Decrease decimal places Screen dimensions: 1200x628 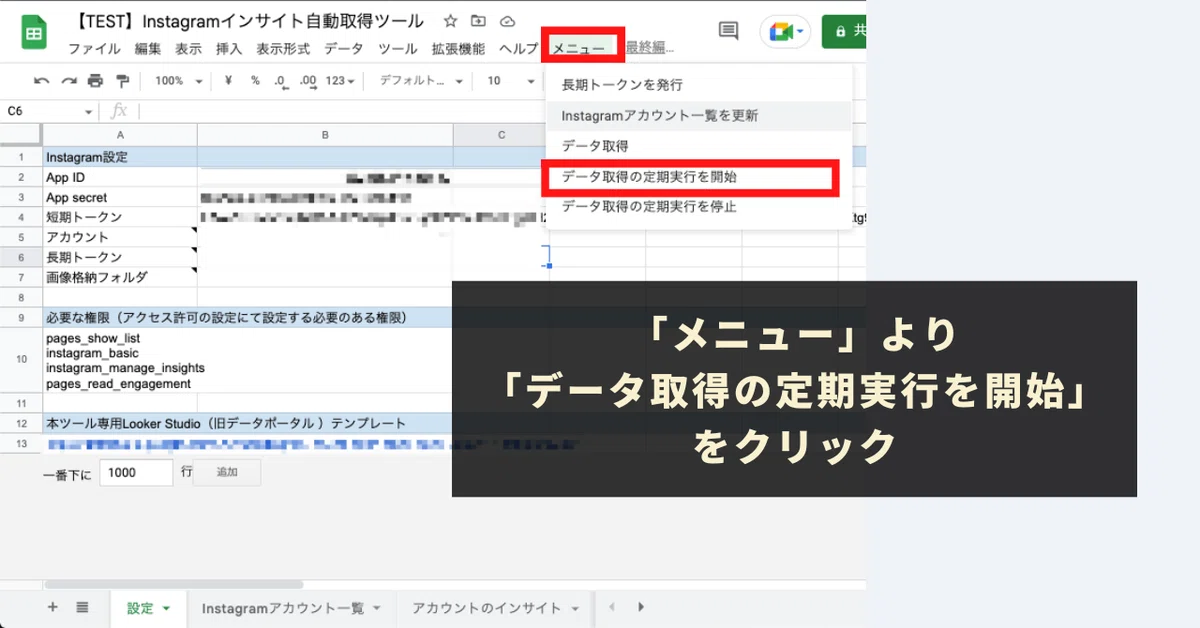[x=281, y=81]
